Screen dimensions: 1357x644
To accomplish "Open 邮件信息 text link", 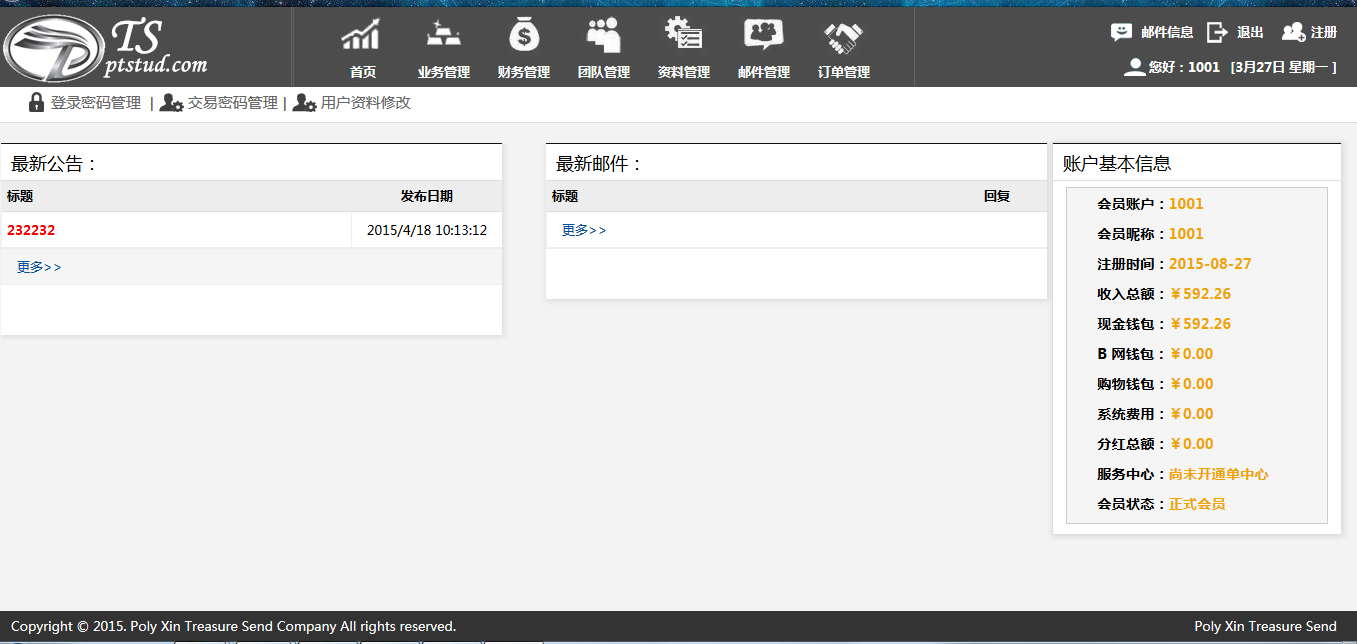I will click(x=1167, y=32).
